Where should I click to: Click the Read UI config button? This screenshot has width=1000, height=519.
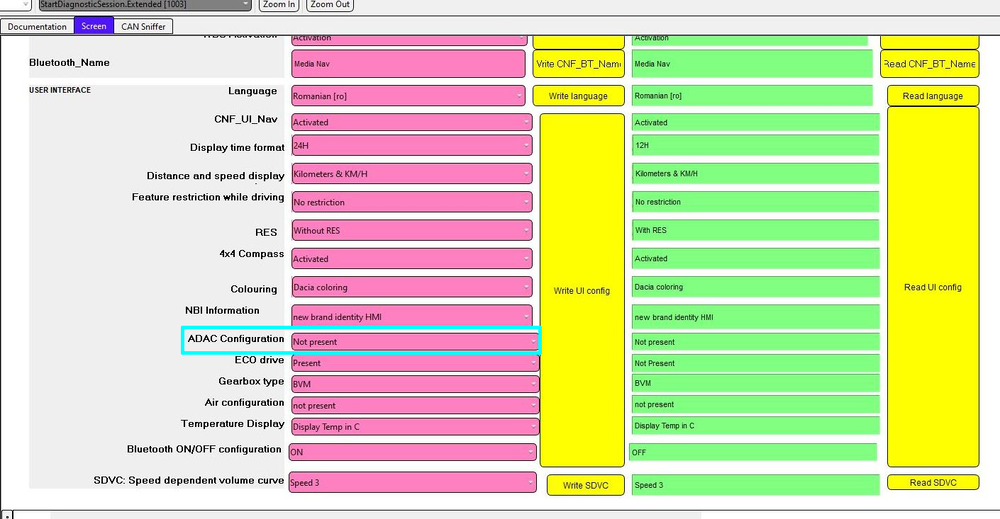[x=932, y=287]
